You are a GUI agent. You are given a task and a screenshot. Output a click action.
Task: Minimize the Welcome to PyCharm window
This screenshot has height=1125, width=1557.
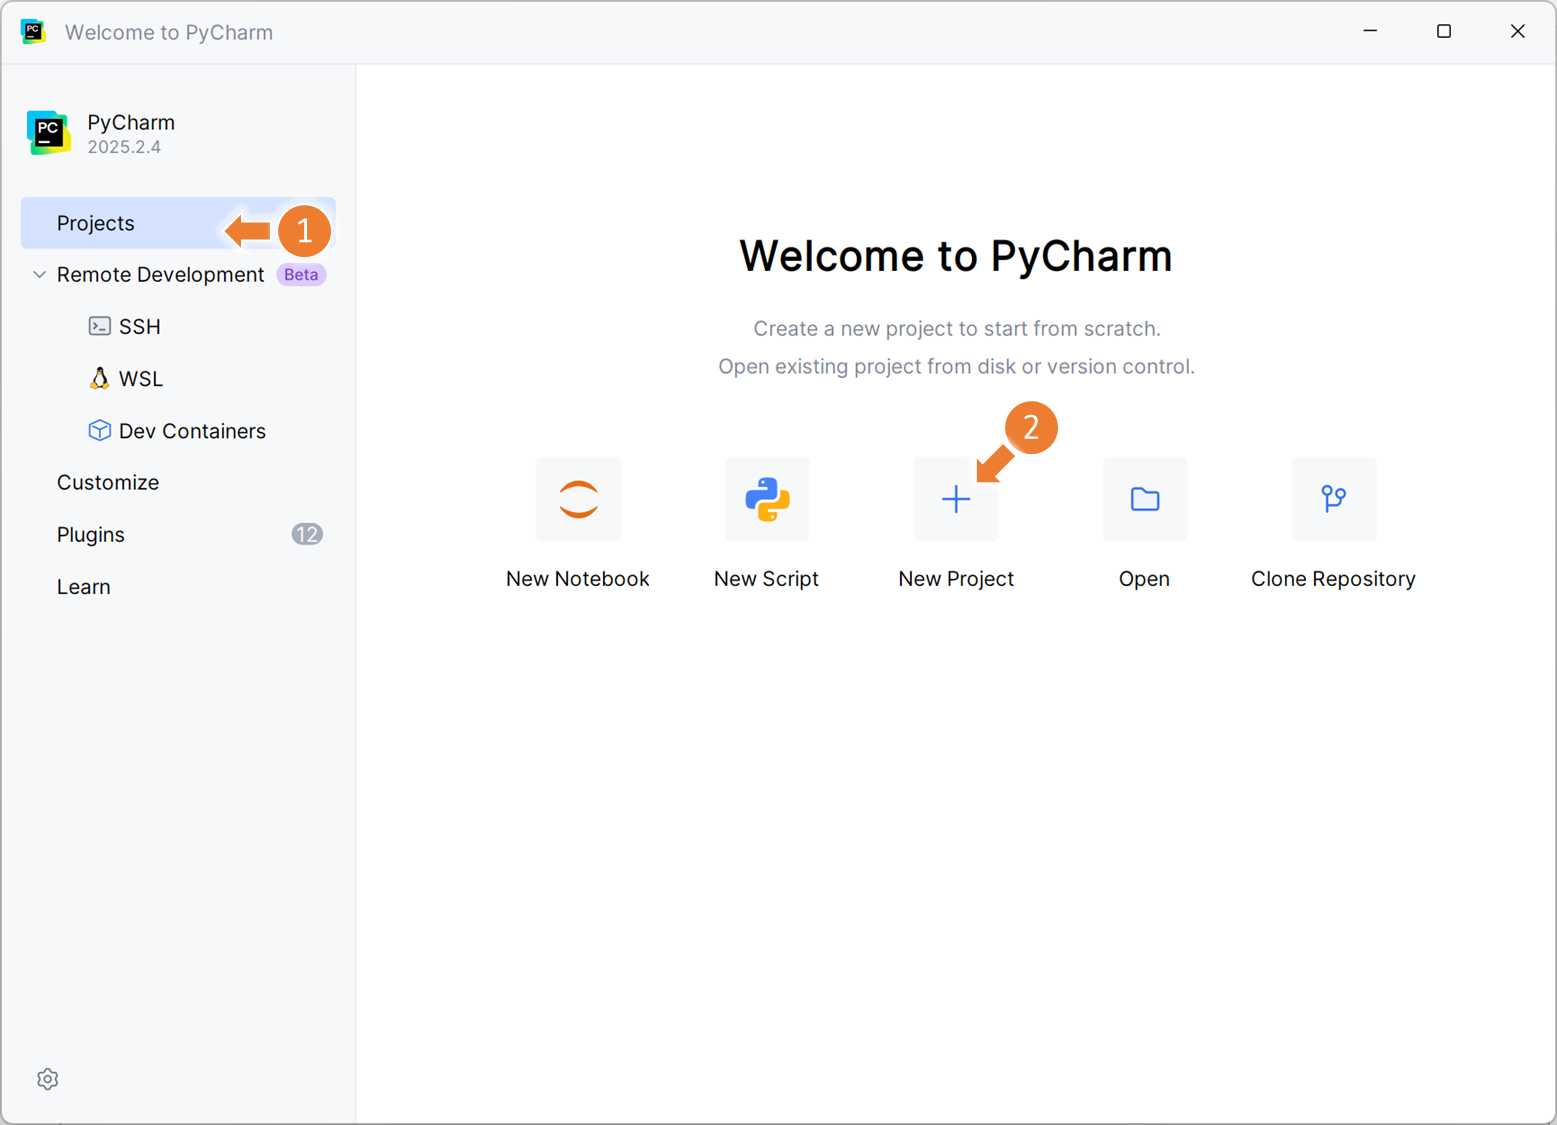(x=1370, y=32)
